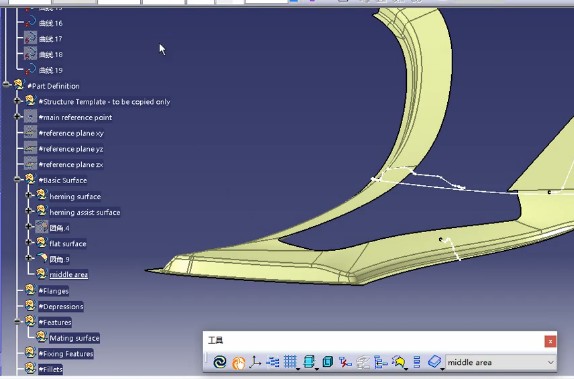Open the middle area combo box
The image size is (574, 379).
500,363
